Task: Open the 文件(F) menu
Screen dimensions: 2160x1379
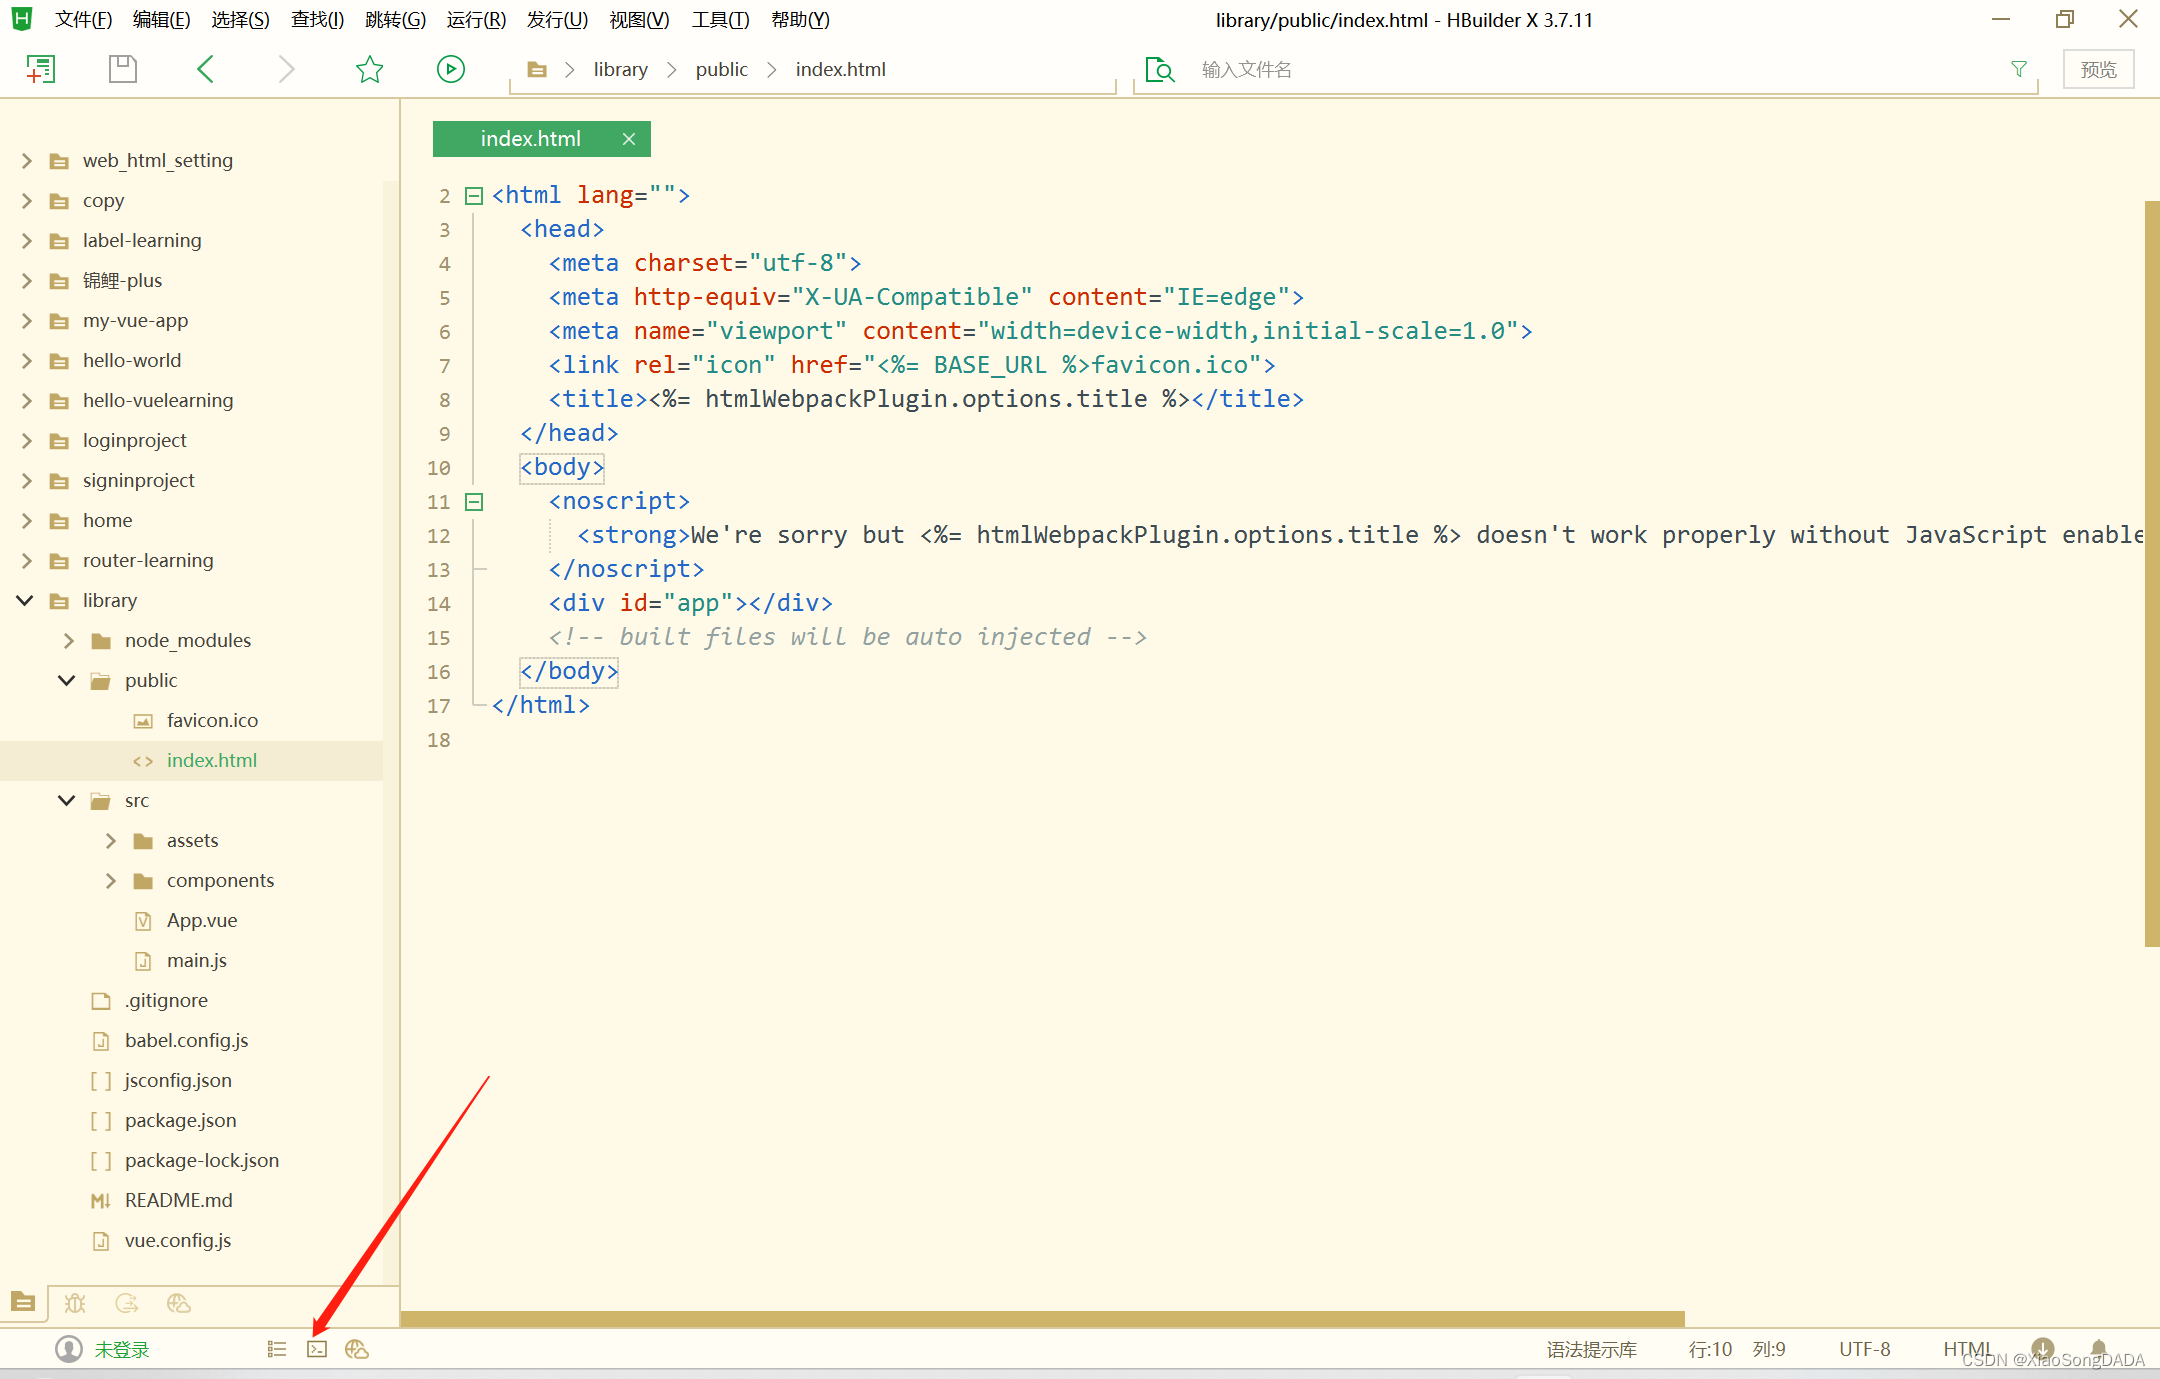Action: point(83,20)
